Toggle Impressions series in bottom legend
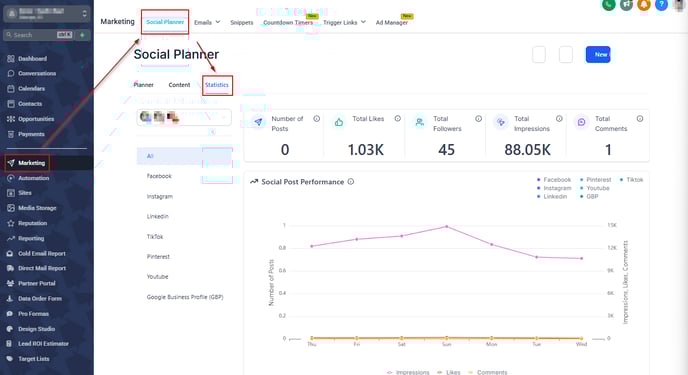688x375 pixels. click(x=408, y=372)
